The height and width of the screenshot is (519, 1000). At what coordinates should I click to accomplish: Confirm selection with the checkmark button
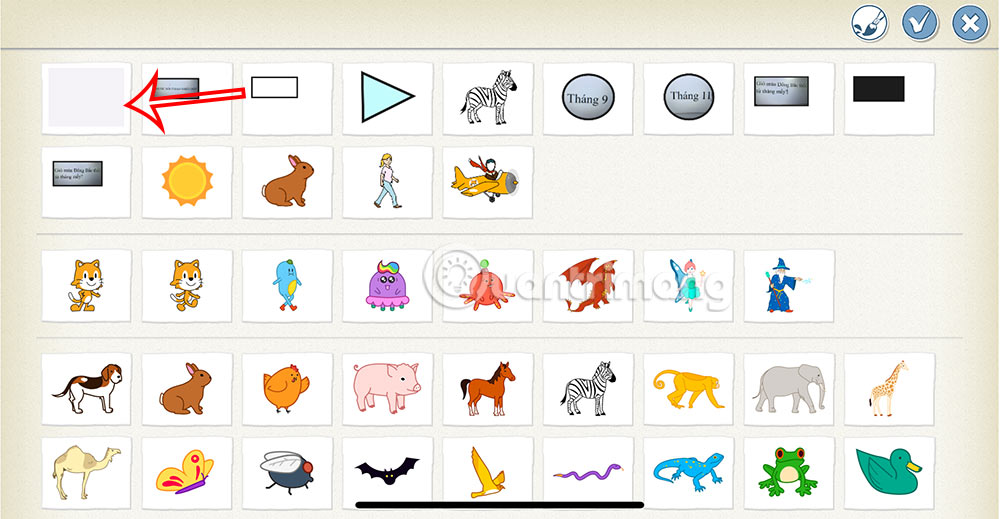click(920, 24)
